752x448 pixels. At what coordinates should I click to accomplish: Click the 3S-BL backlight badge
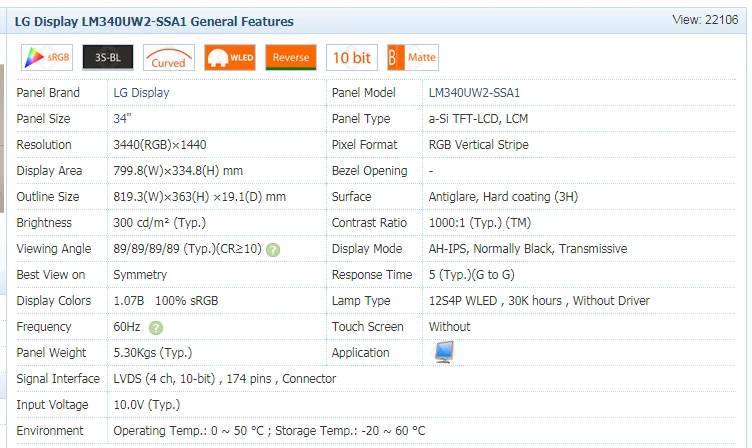coord(107,58)
